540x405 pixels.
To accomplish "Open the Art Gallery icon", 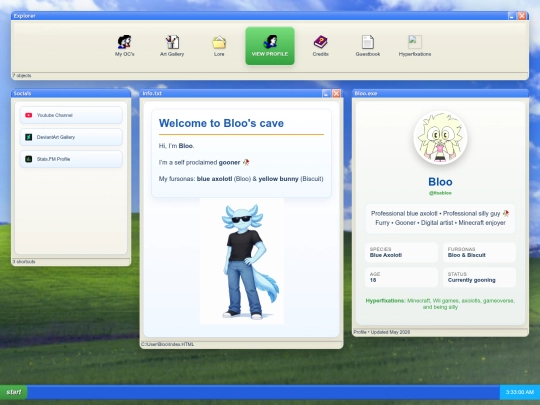I will (172, 45).
